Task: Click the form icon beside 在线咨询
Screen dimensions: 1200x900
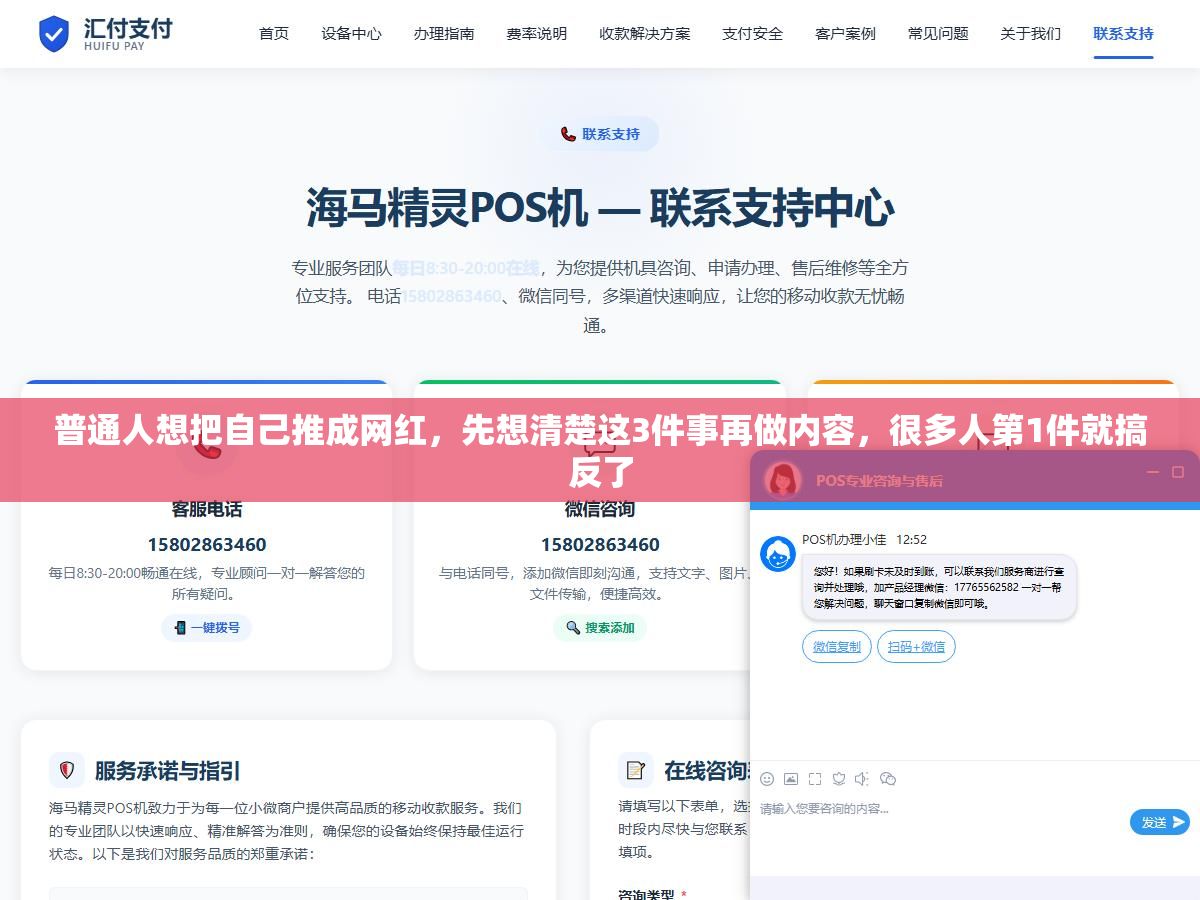Action: point(635,770)
